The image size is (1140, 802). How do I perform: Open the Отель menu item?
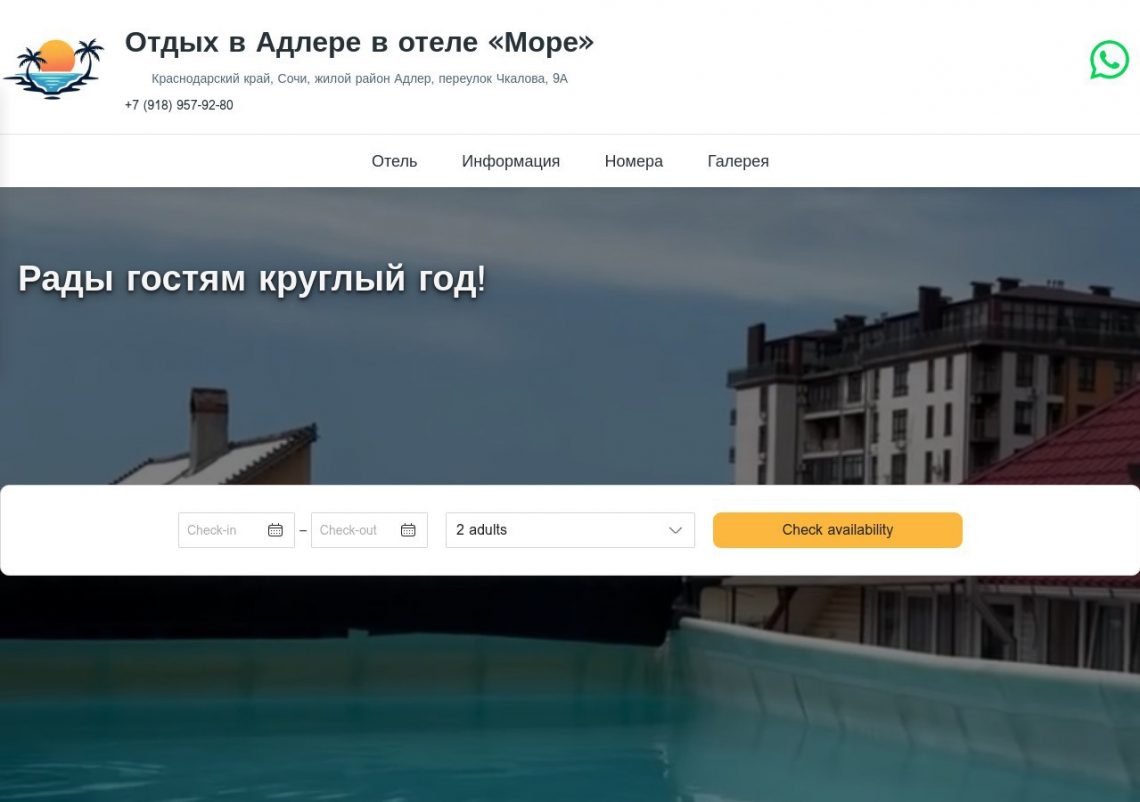click(x=394, y=161)
